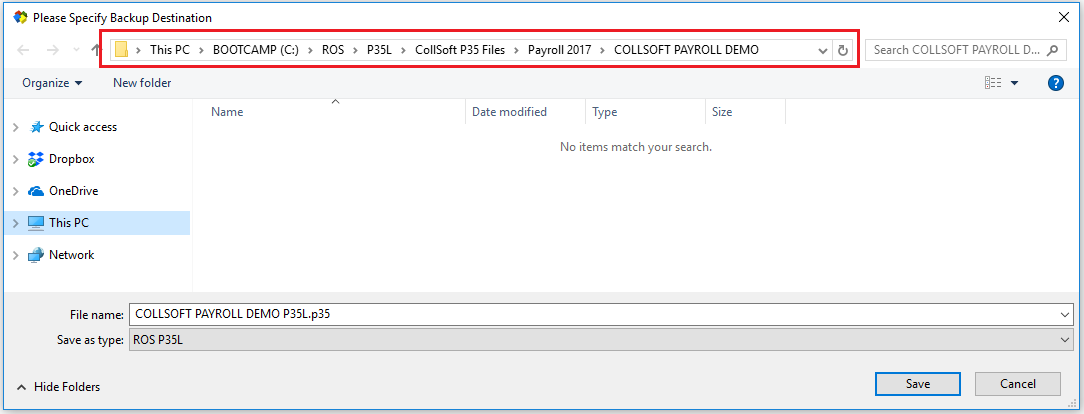The width and height of the screenshot is (1084, 414).
Task: Select the Dropbox icon in sidebar
Action: 36,159
